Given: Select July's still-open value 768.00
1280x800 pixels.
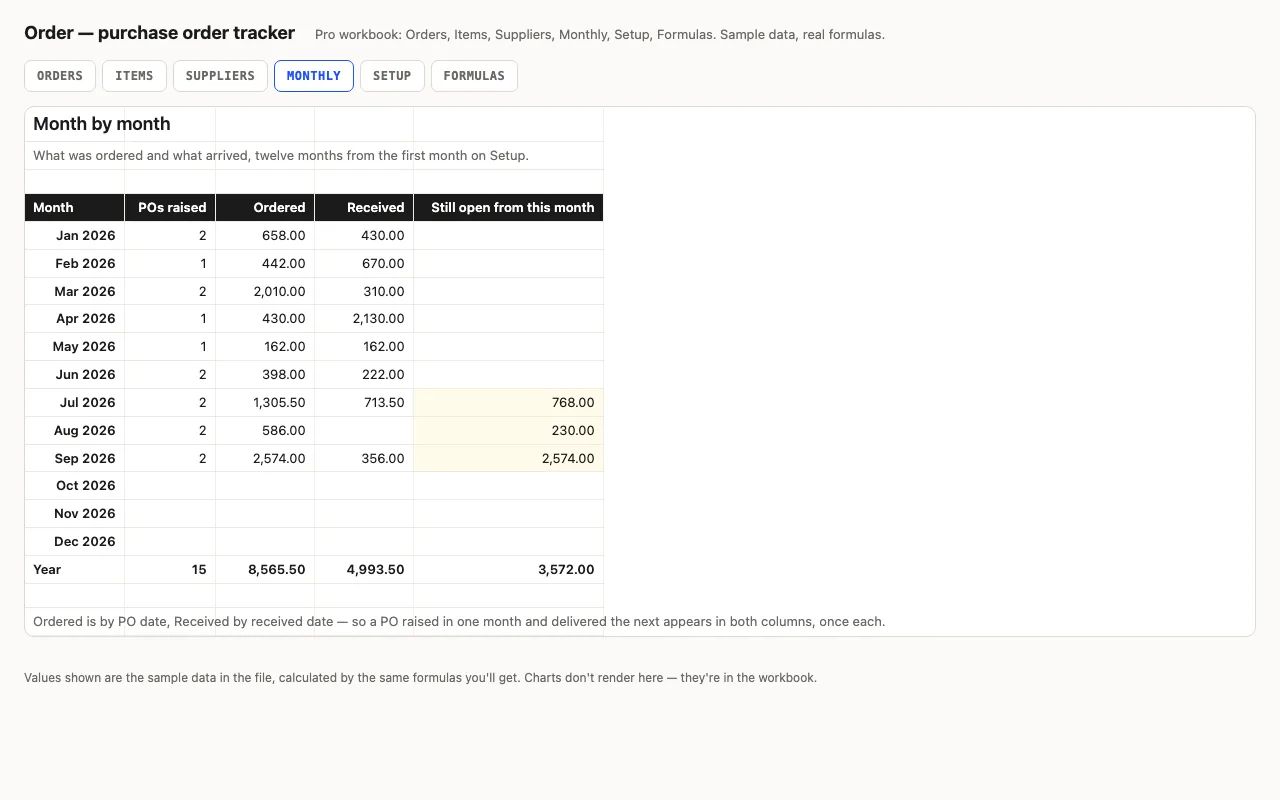Looking at the screenshot, I should click(509, 402).
